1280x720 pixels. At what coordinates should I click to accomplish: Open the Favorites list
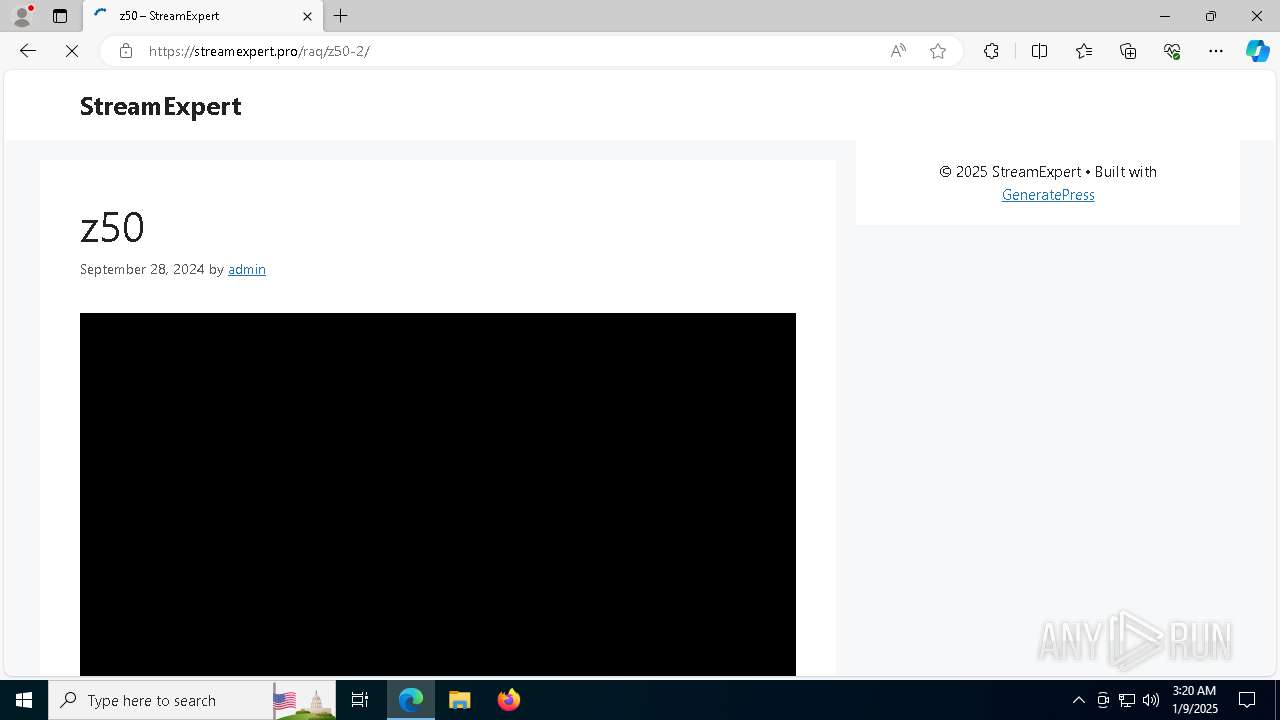click(x=1084, y=51)
